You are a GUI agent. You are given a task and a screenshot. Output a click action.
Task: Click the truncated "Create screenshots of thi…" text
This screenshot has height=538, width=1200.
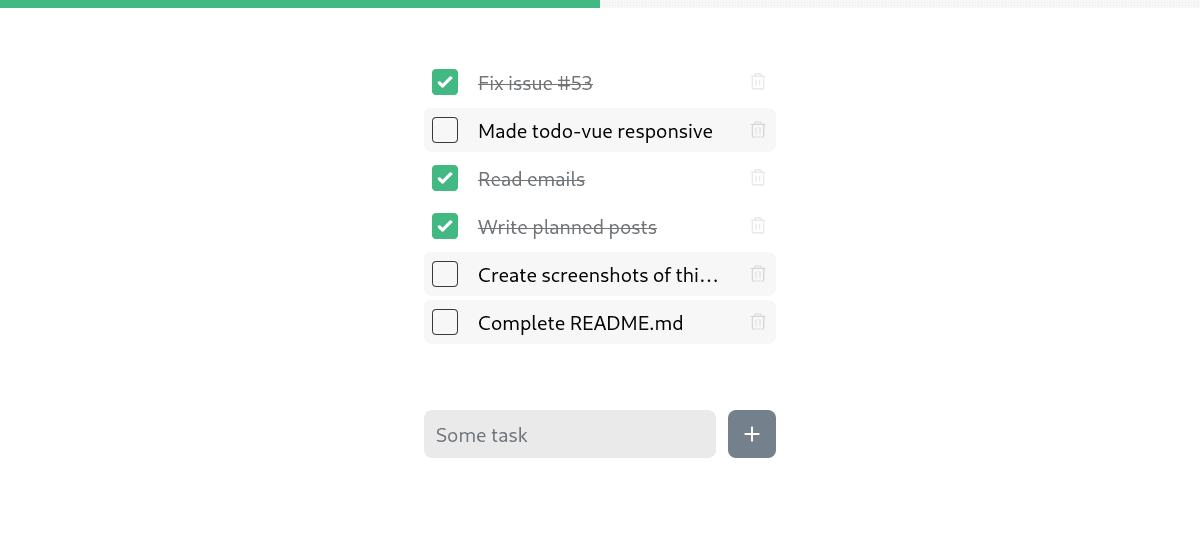pos(598,275)
